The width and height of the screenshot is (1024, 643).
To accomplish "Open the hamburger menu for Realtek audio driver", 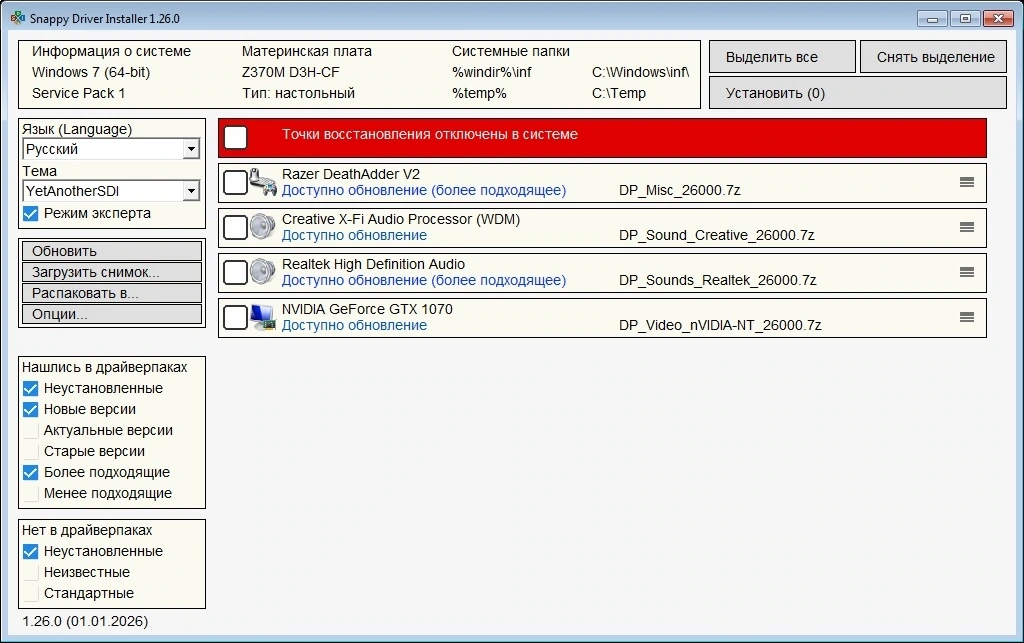I will (x=967, y=272).
